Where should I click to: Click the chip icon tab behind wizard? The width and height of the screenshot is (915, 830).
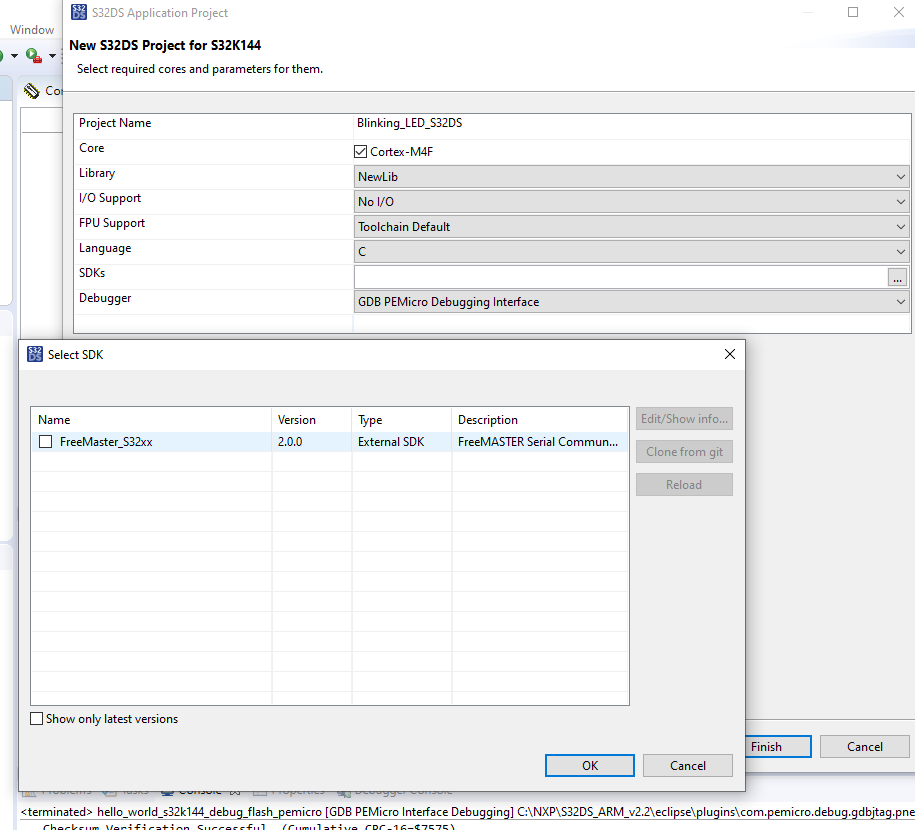click(32, 90)
